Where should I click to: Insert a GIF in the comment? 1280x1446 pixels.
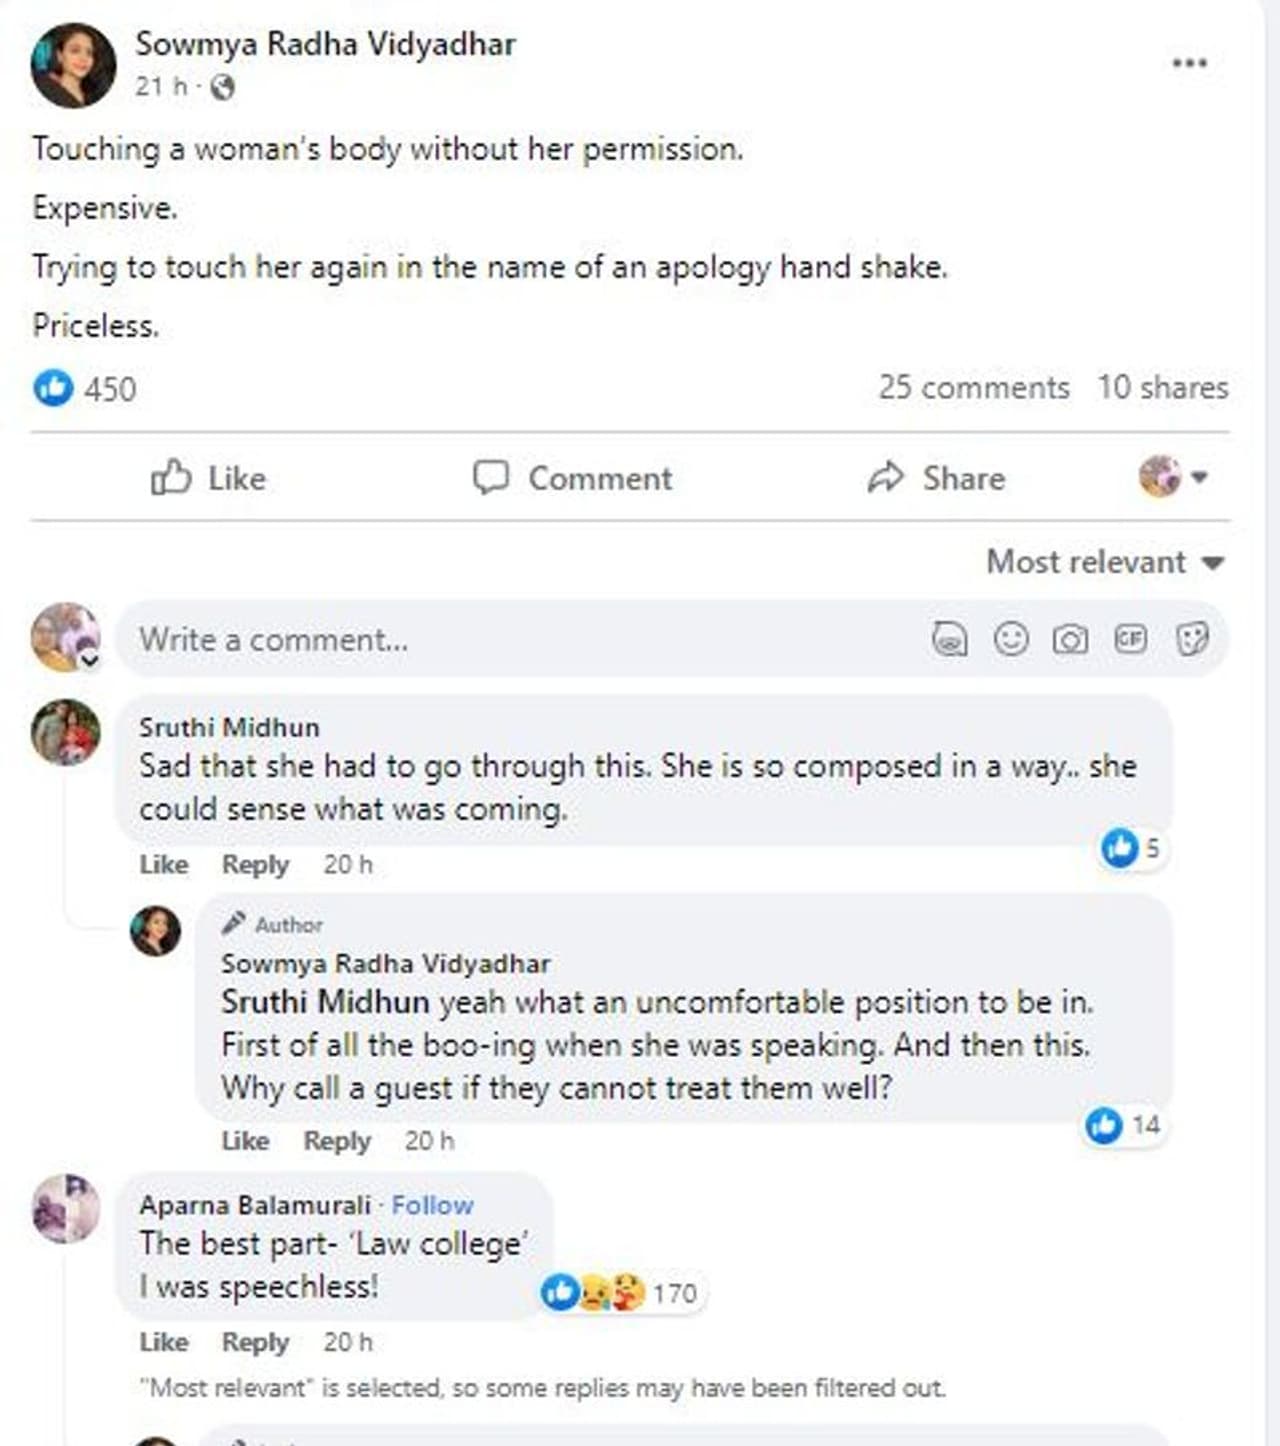click(1130, 638)
